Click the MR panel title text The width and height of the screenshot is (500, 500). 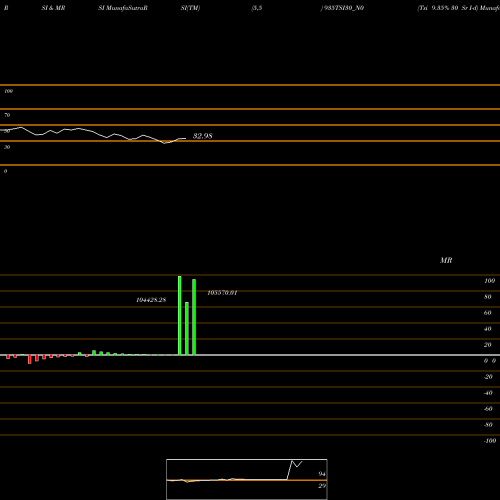click(x=446, y=260)
